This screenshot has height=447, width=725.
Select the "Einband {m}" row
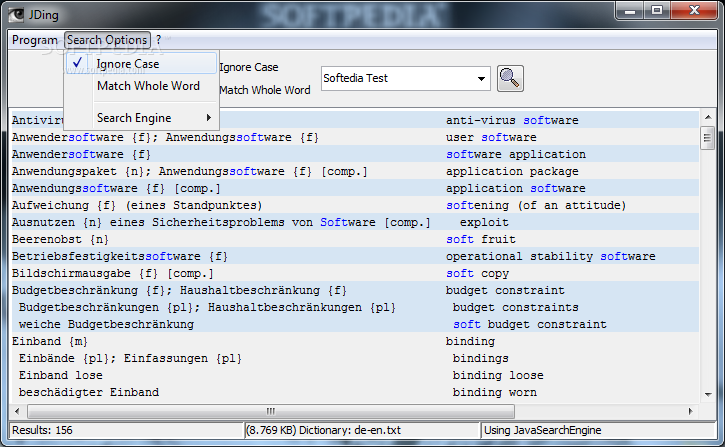pos(50,342)
